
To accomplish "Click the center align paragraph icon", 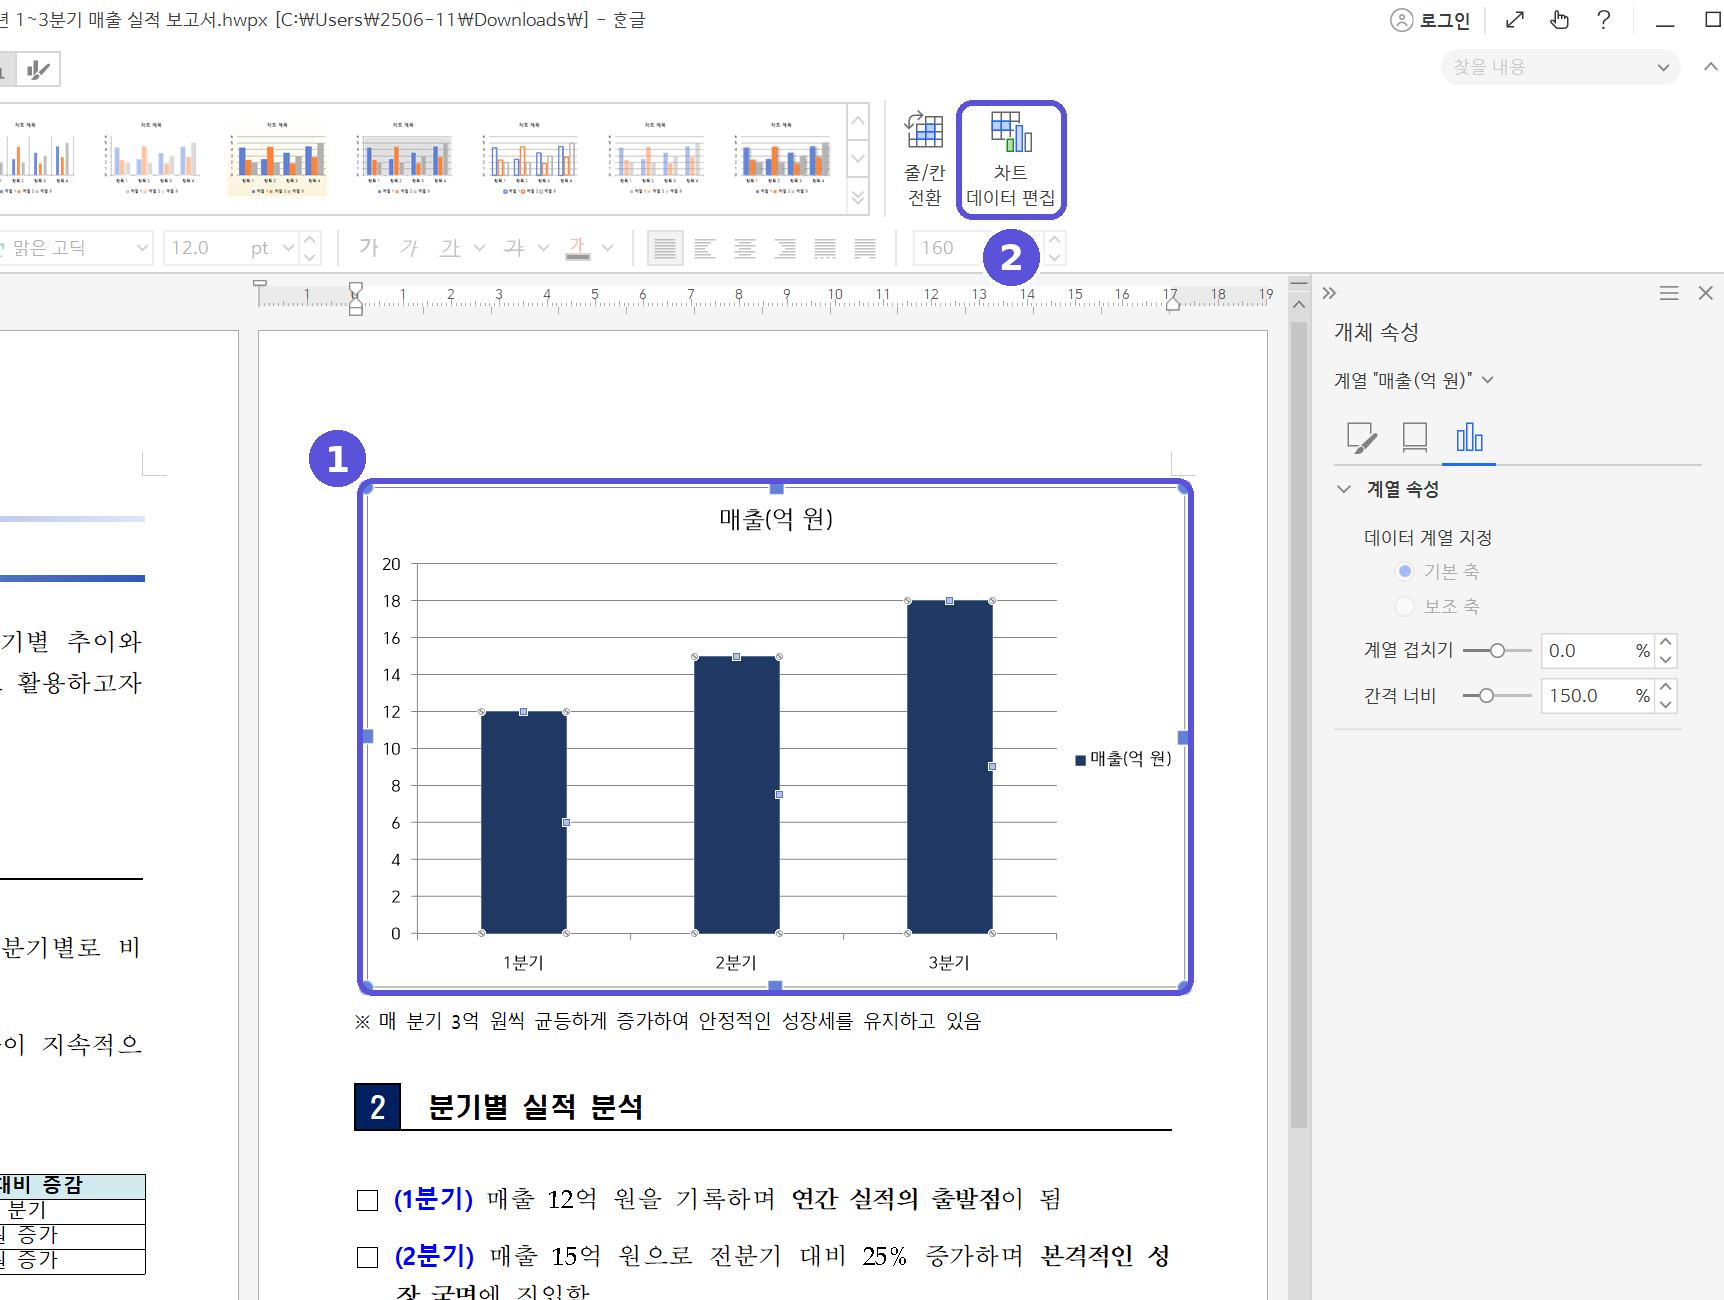I will [745, 248].
